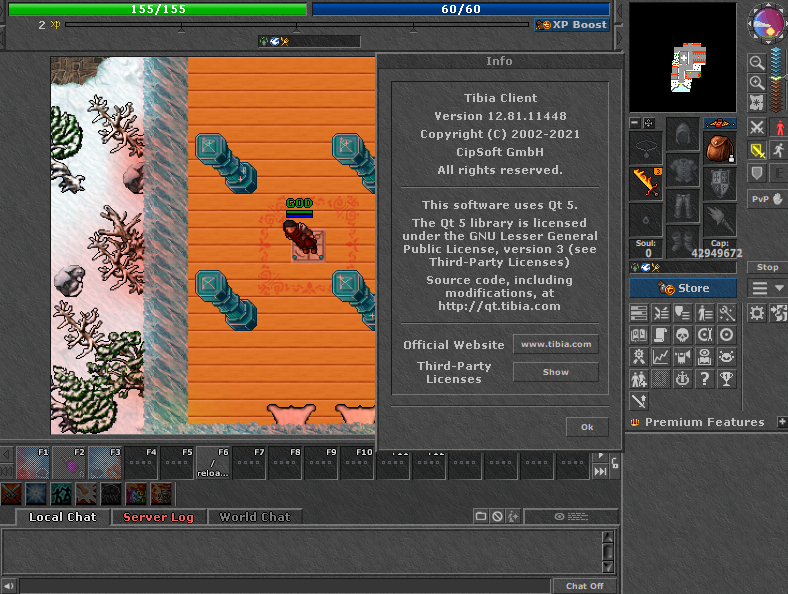Select offensive crossed-swords fight mode

point(756,128)
